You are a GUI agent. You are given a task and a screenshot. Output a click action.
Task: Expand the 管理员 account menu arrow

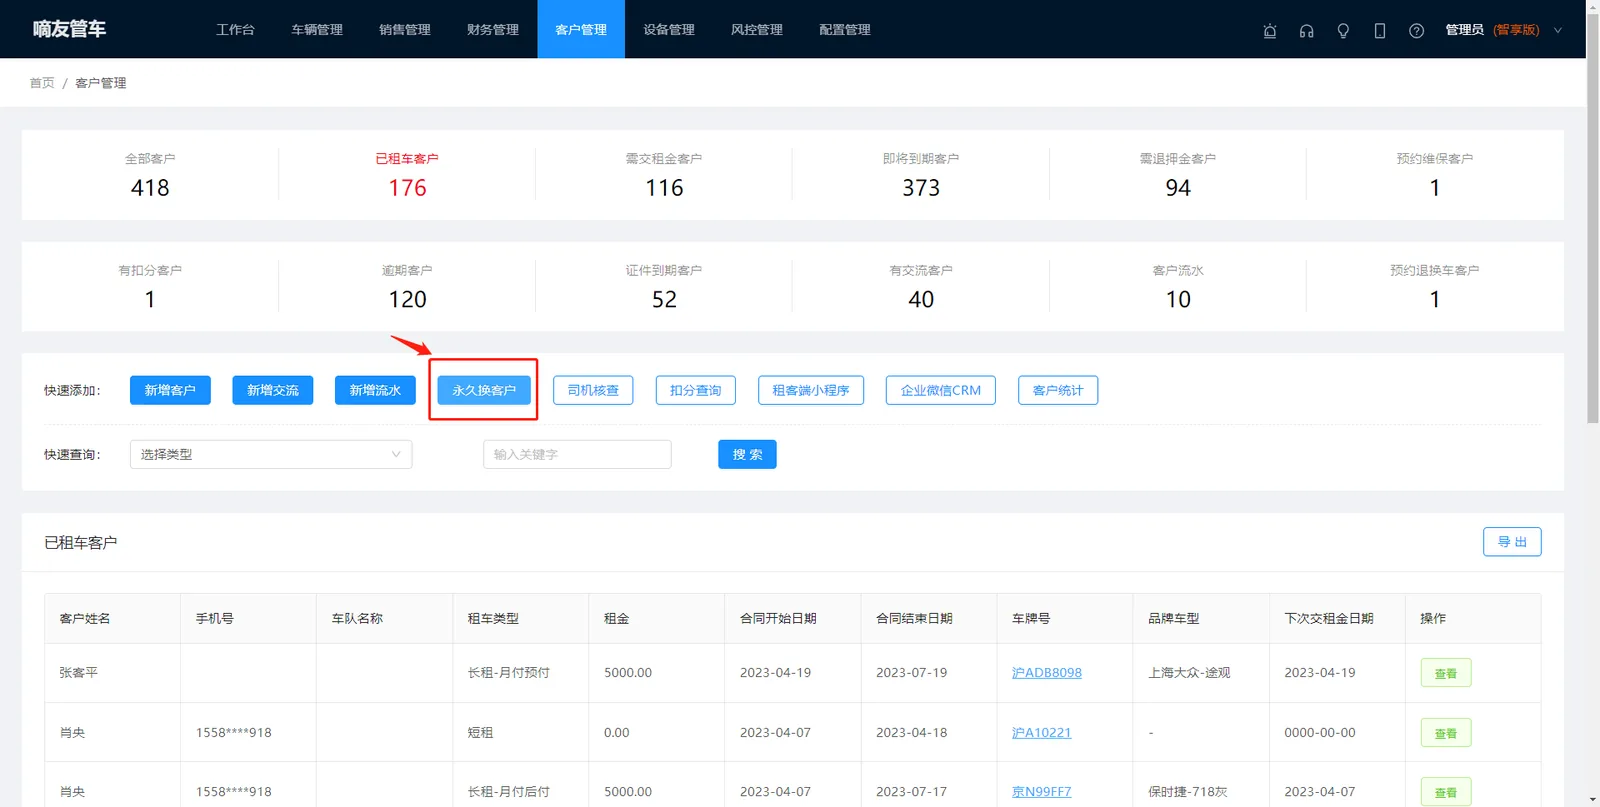point(1557,30)
